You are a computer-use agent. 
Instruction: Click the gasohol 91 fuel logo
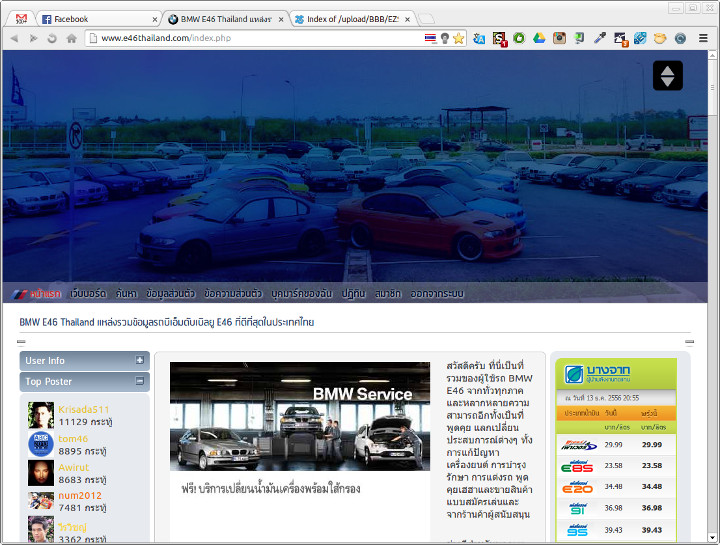point(578,508)
